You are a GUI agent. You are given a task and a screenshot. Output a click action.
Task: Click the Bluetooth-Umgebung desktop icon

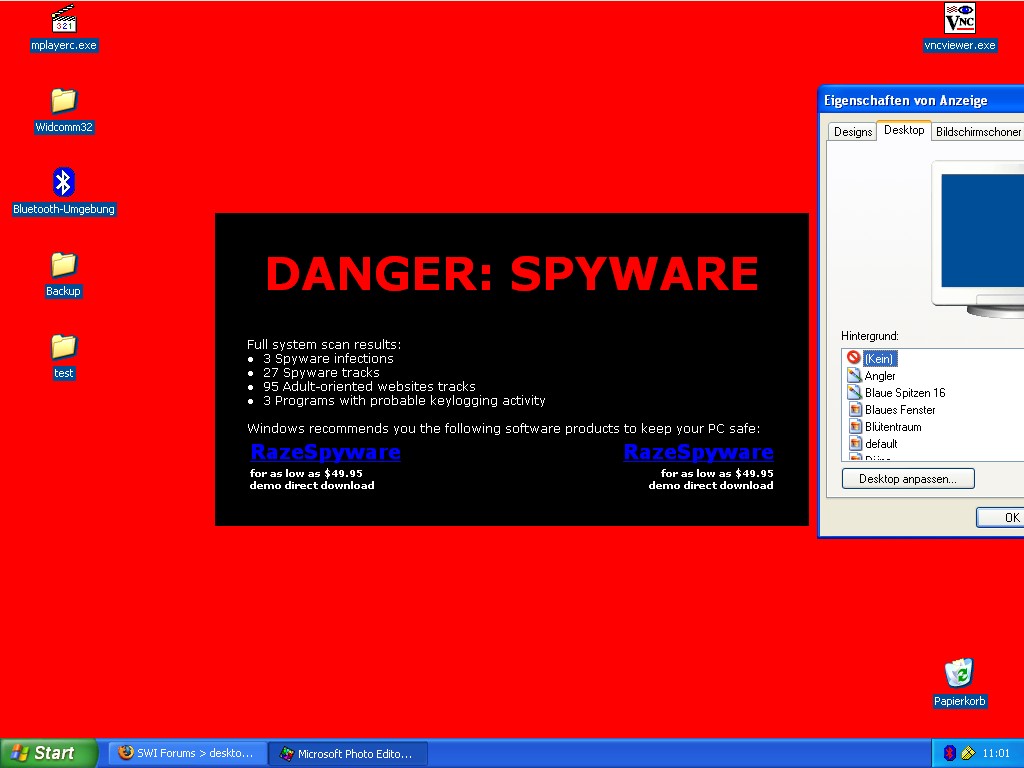tap(64, 192)
